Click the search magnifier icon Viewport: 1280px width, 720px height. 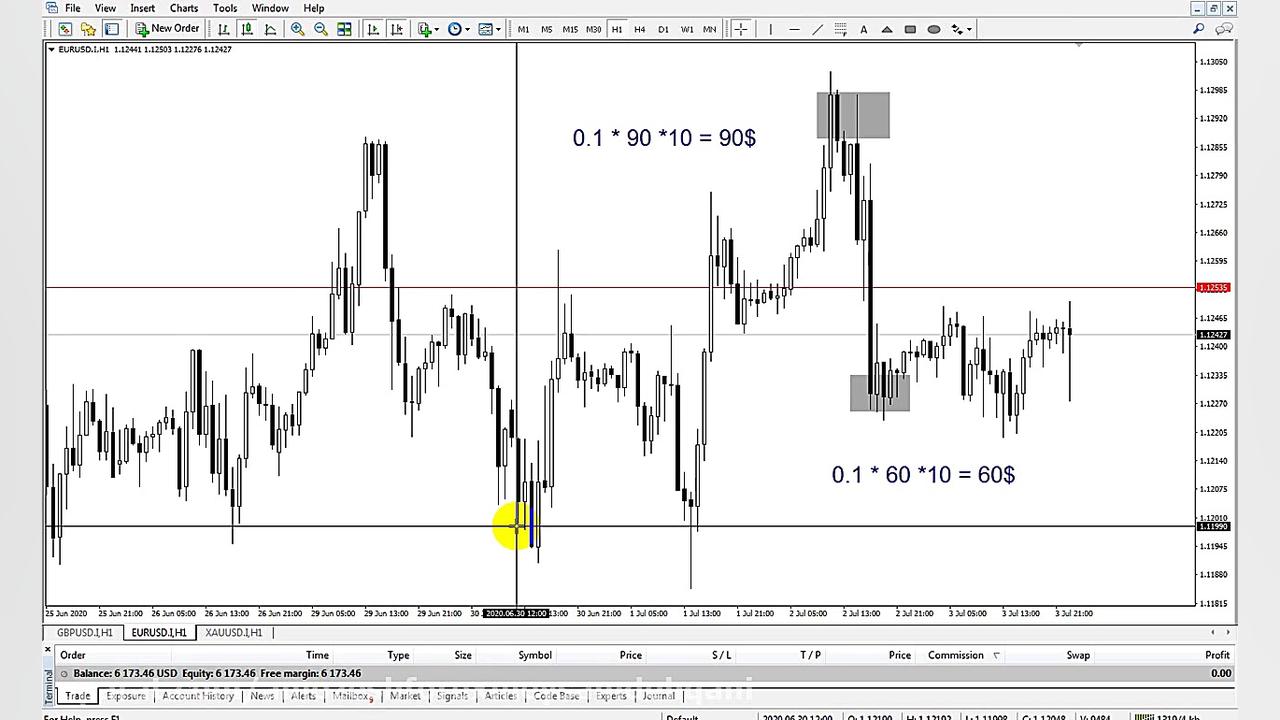click(x=1198, y=29)
